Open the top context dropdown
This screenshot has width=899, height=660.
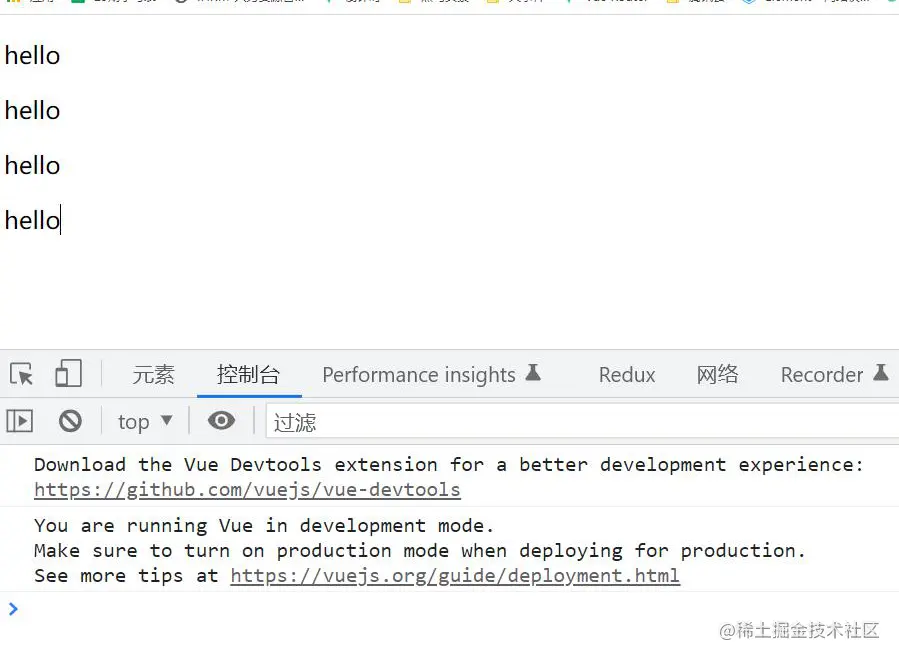[145, 421]
